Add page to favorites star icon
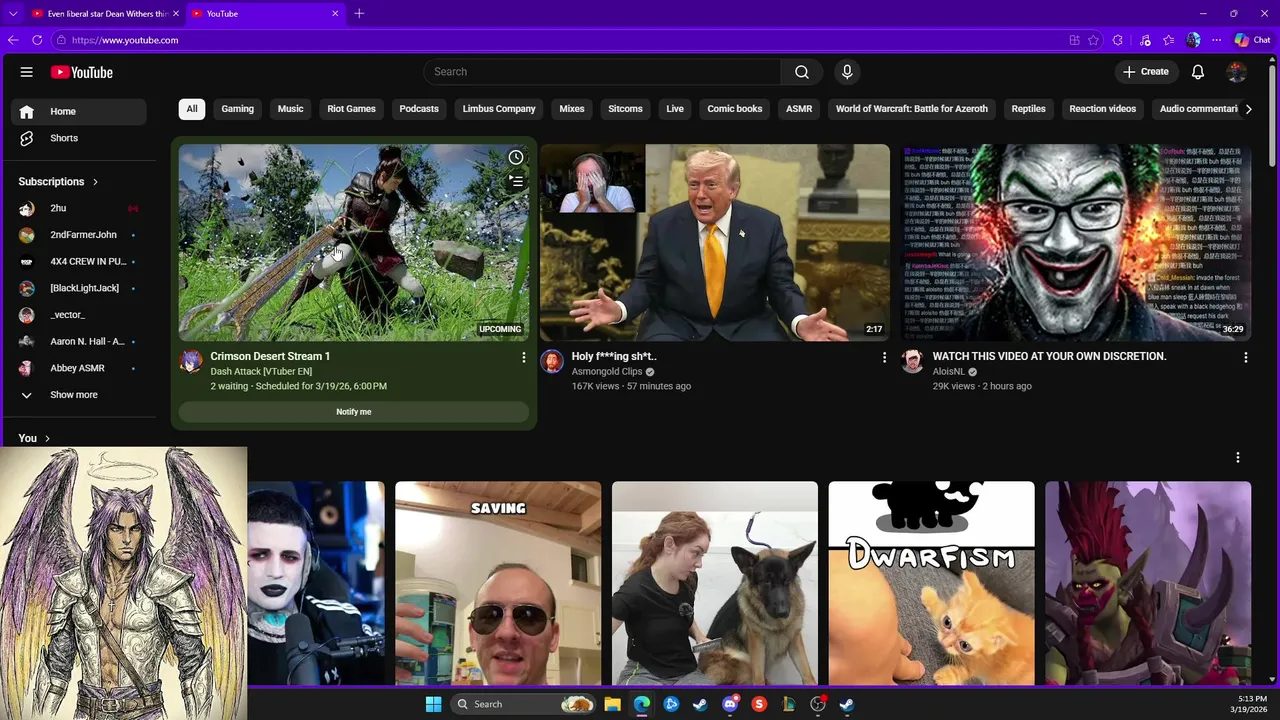 (x=1094, y=40)
